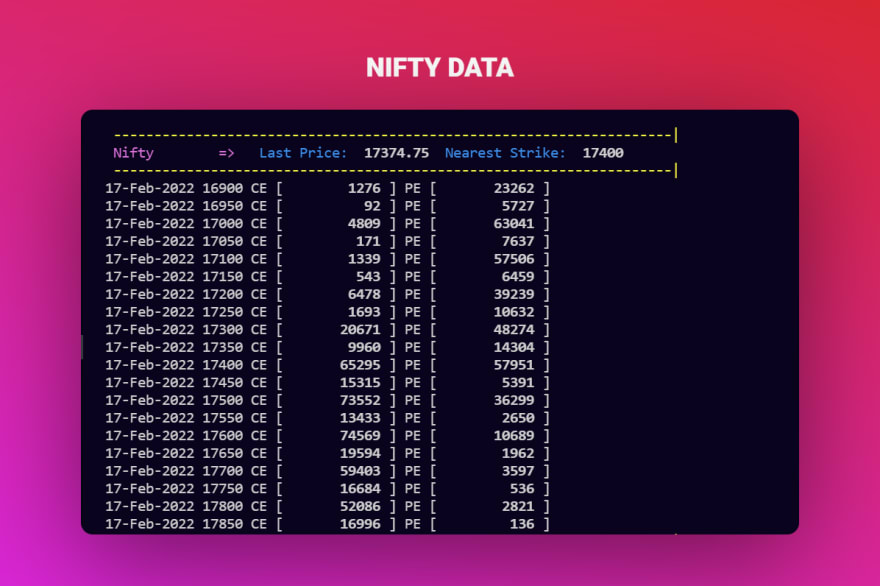Click strike price 17200
880x586 pixels.
point(223,295)
